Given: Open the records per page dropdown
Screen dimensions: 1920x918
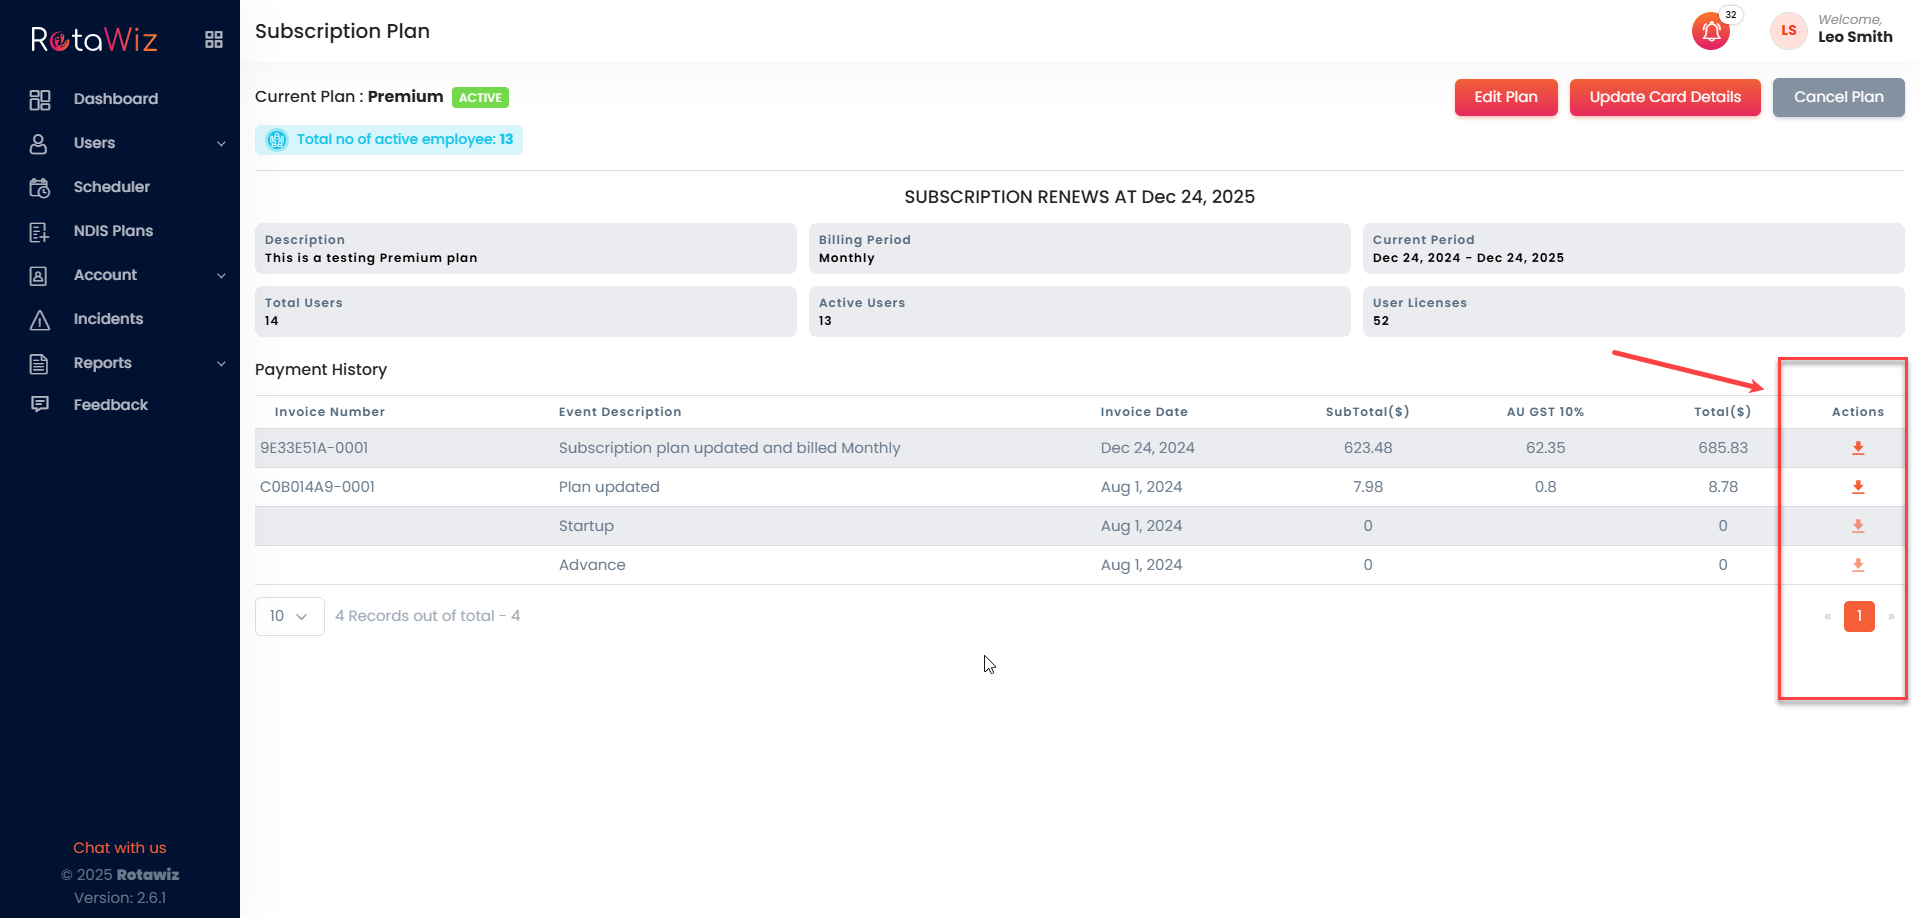Looking at the screenshot, I should coord(289,616).
